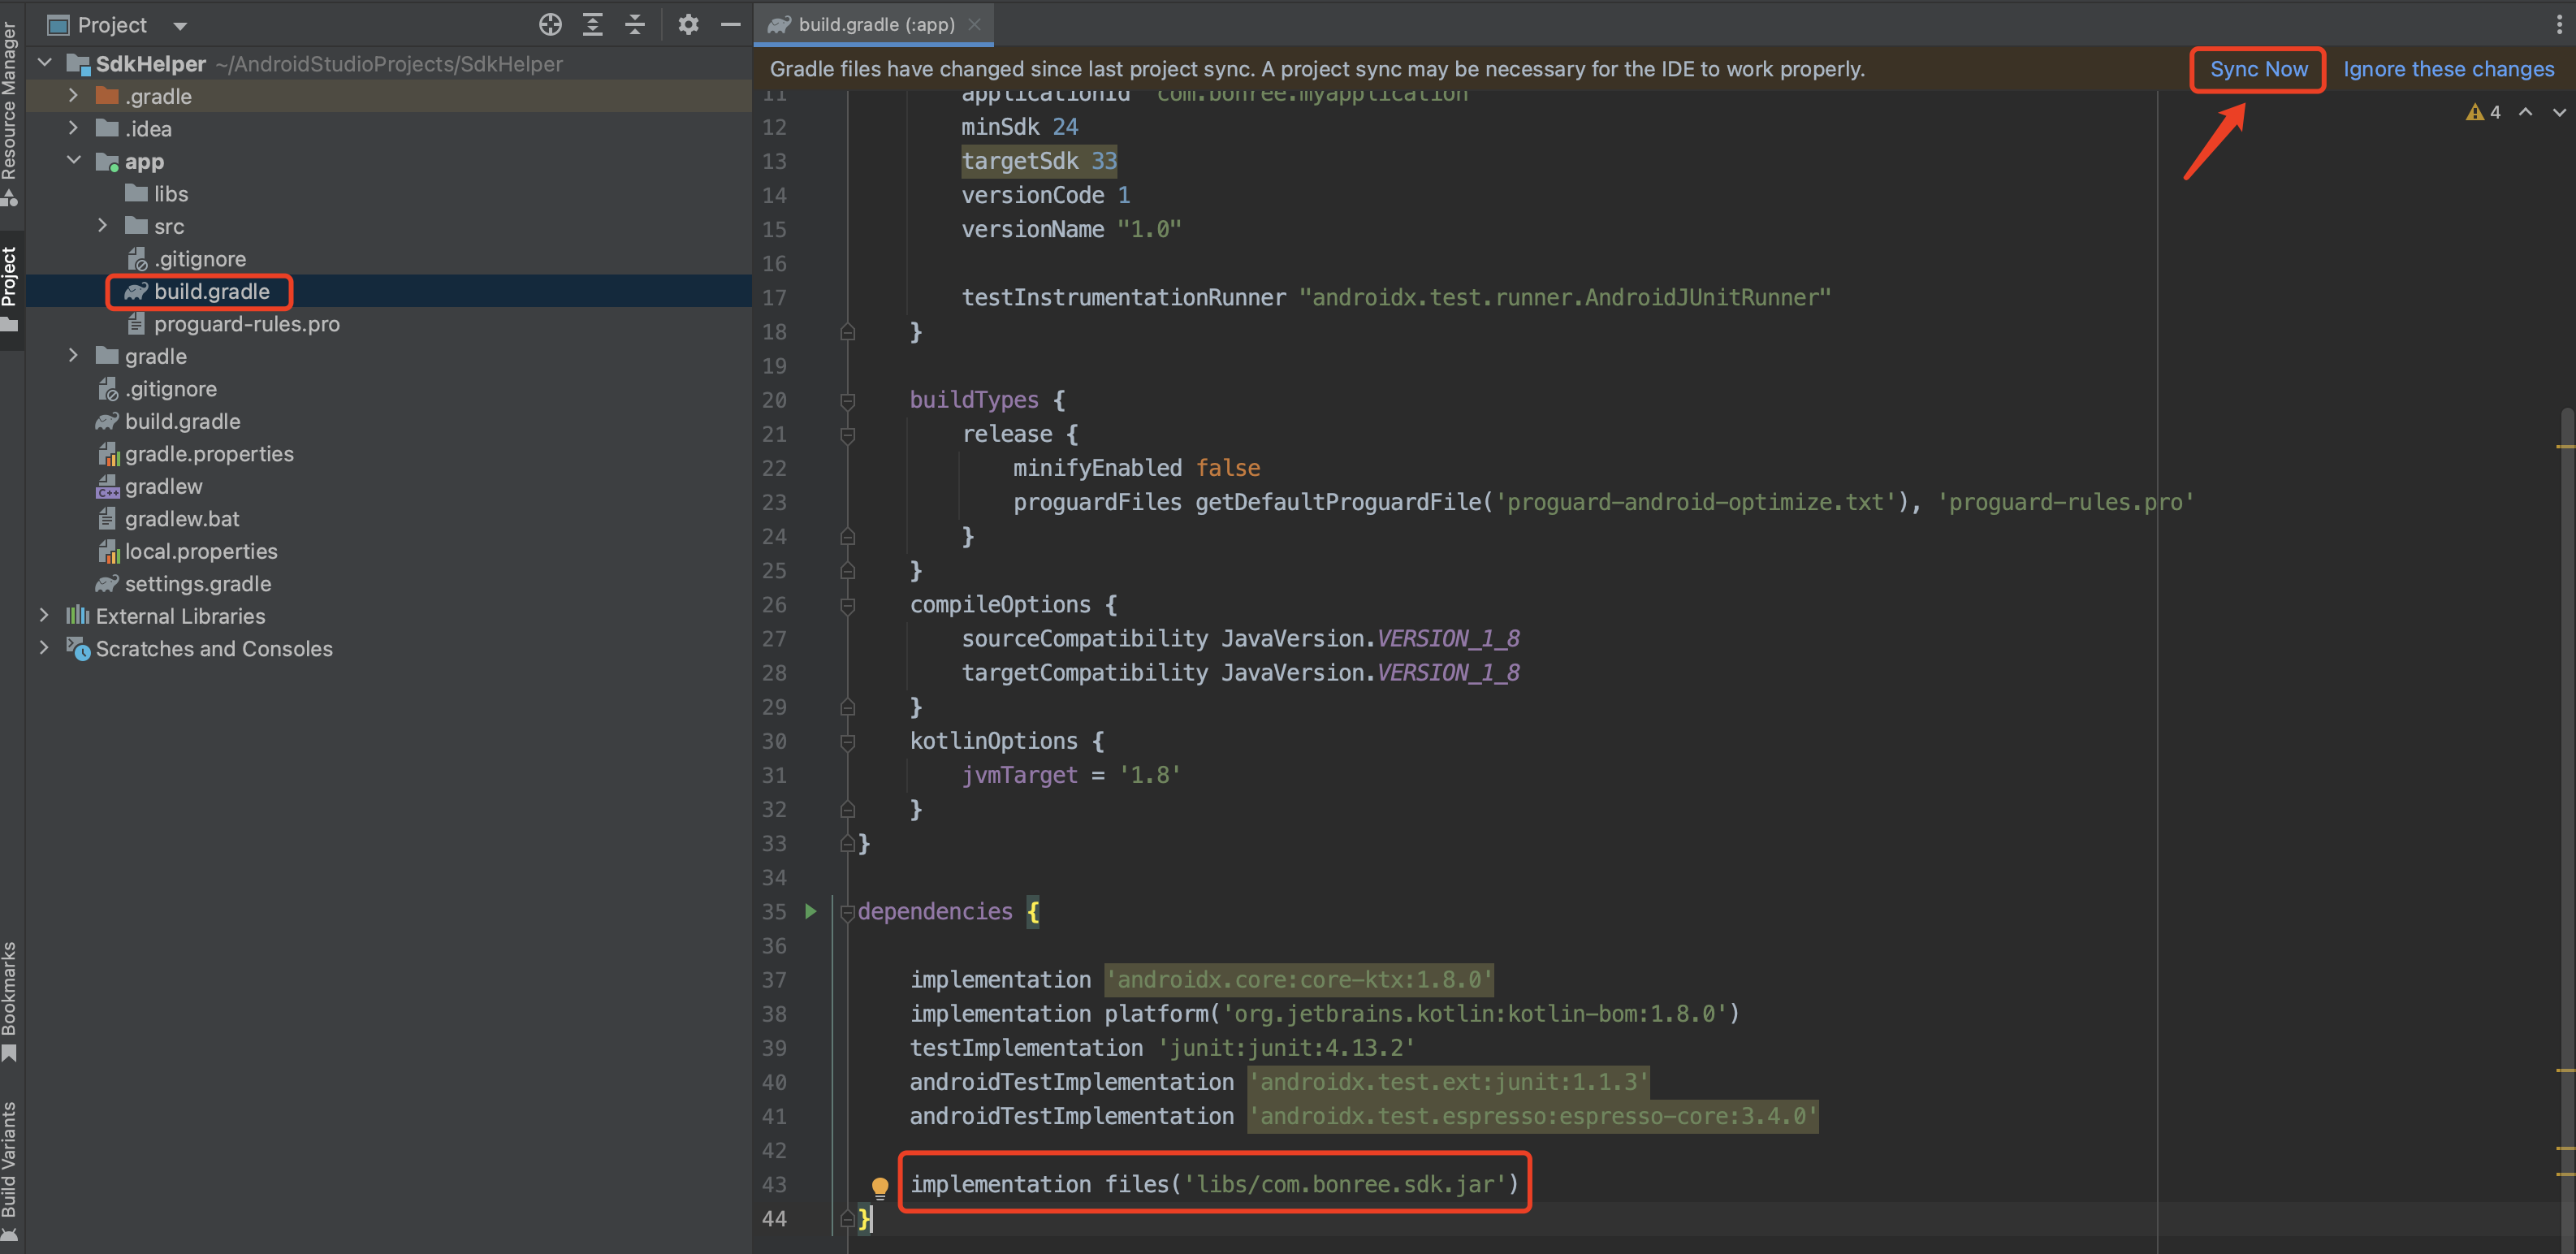Screen dimensions: 2576x1254
Task: Click the Sync Now link
Action: click(x=2258, y=69)
